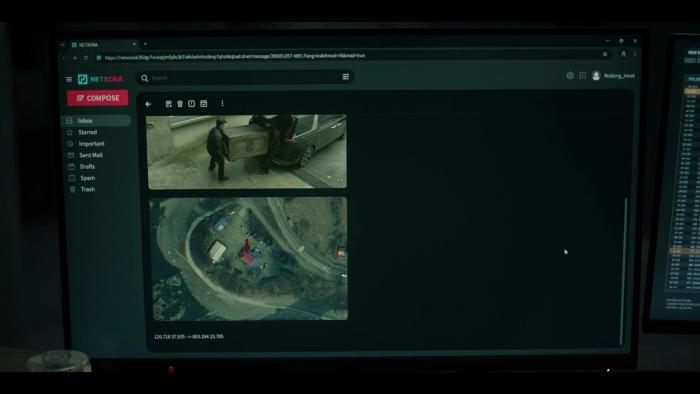The width and height of the screenshot is (700, 394).
Task: Open the Inbox folder
Action: 96,120
